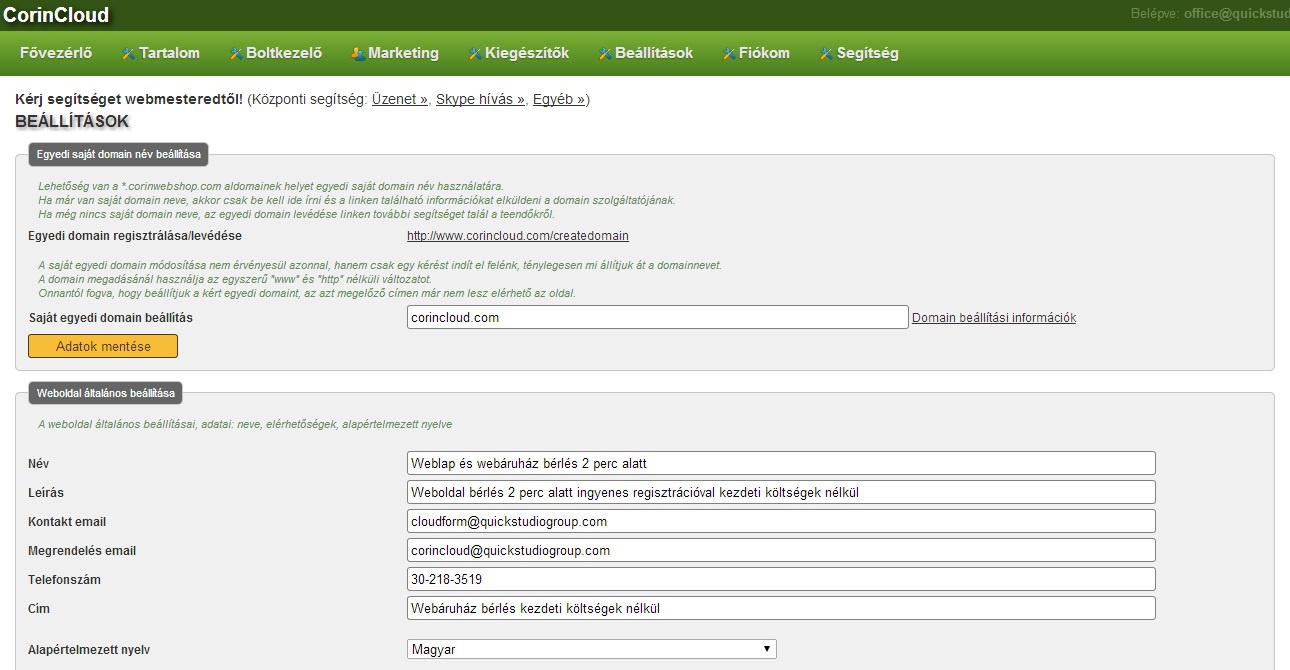This screenshot has height=670, width=1290.
Task: Follow the Üzenet » help link
Action: pos(400,100)
